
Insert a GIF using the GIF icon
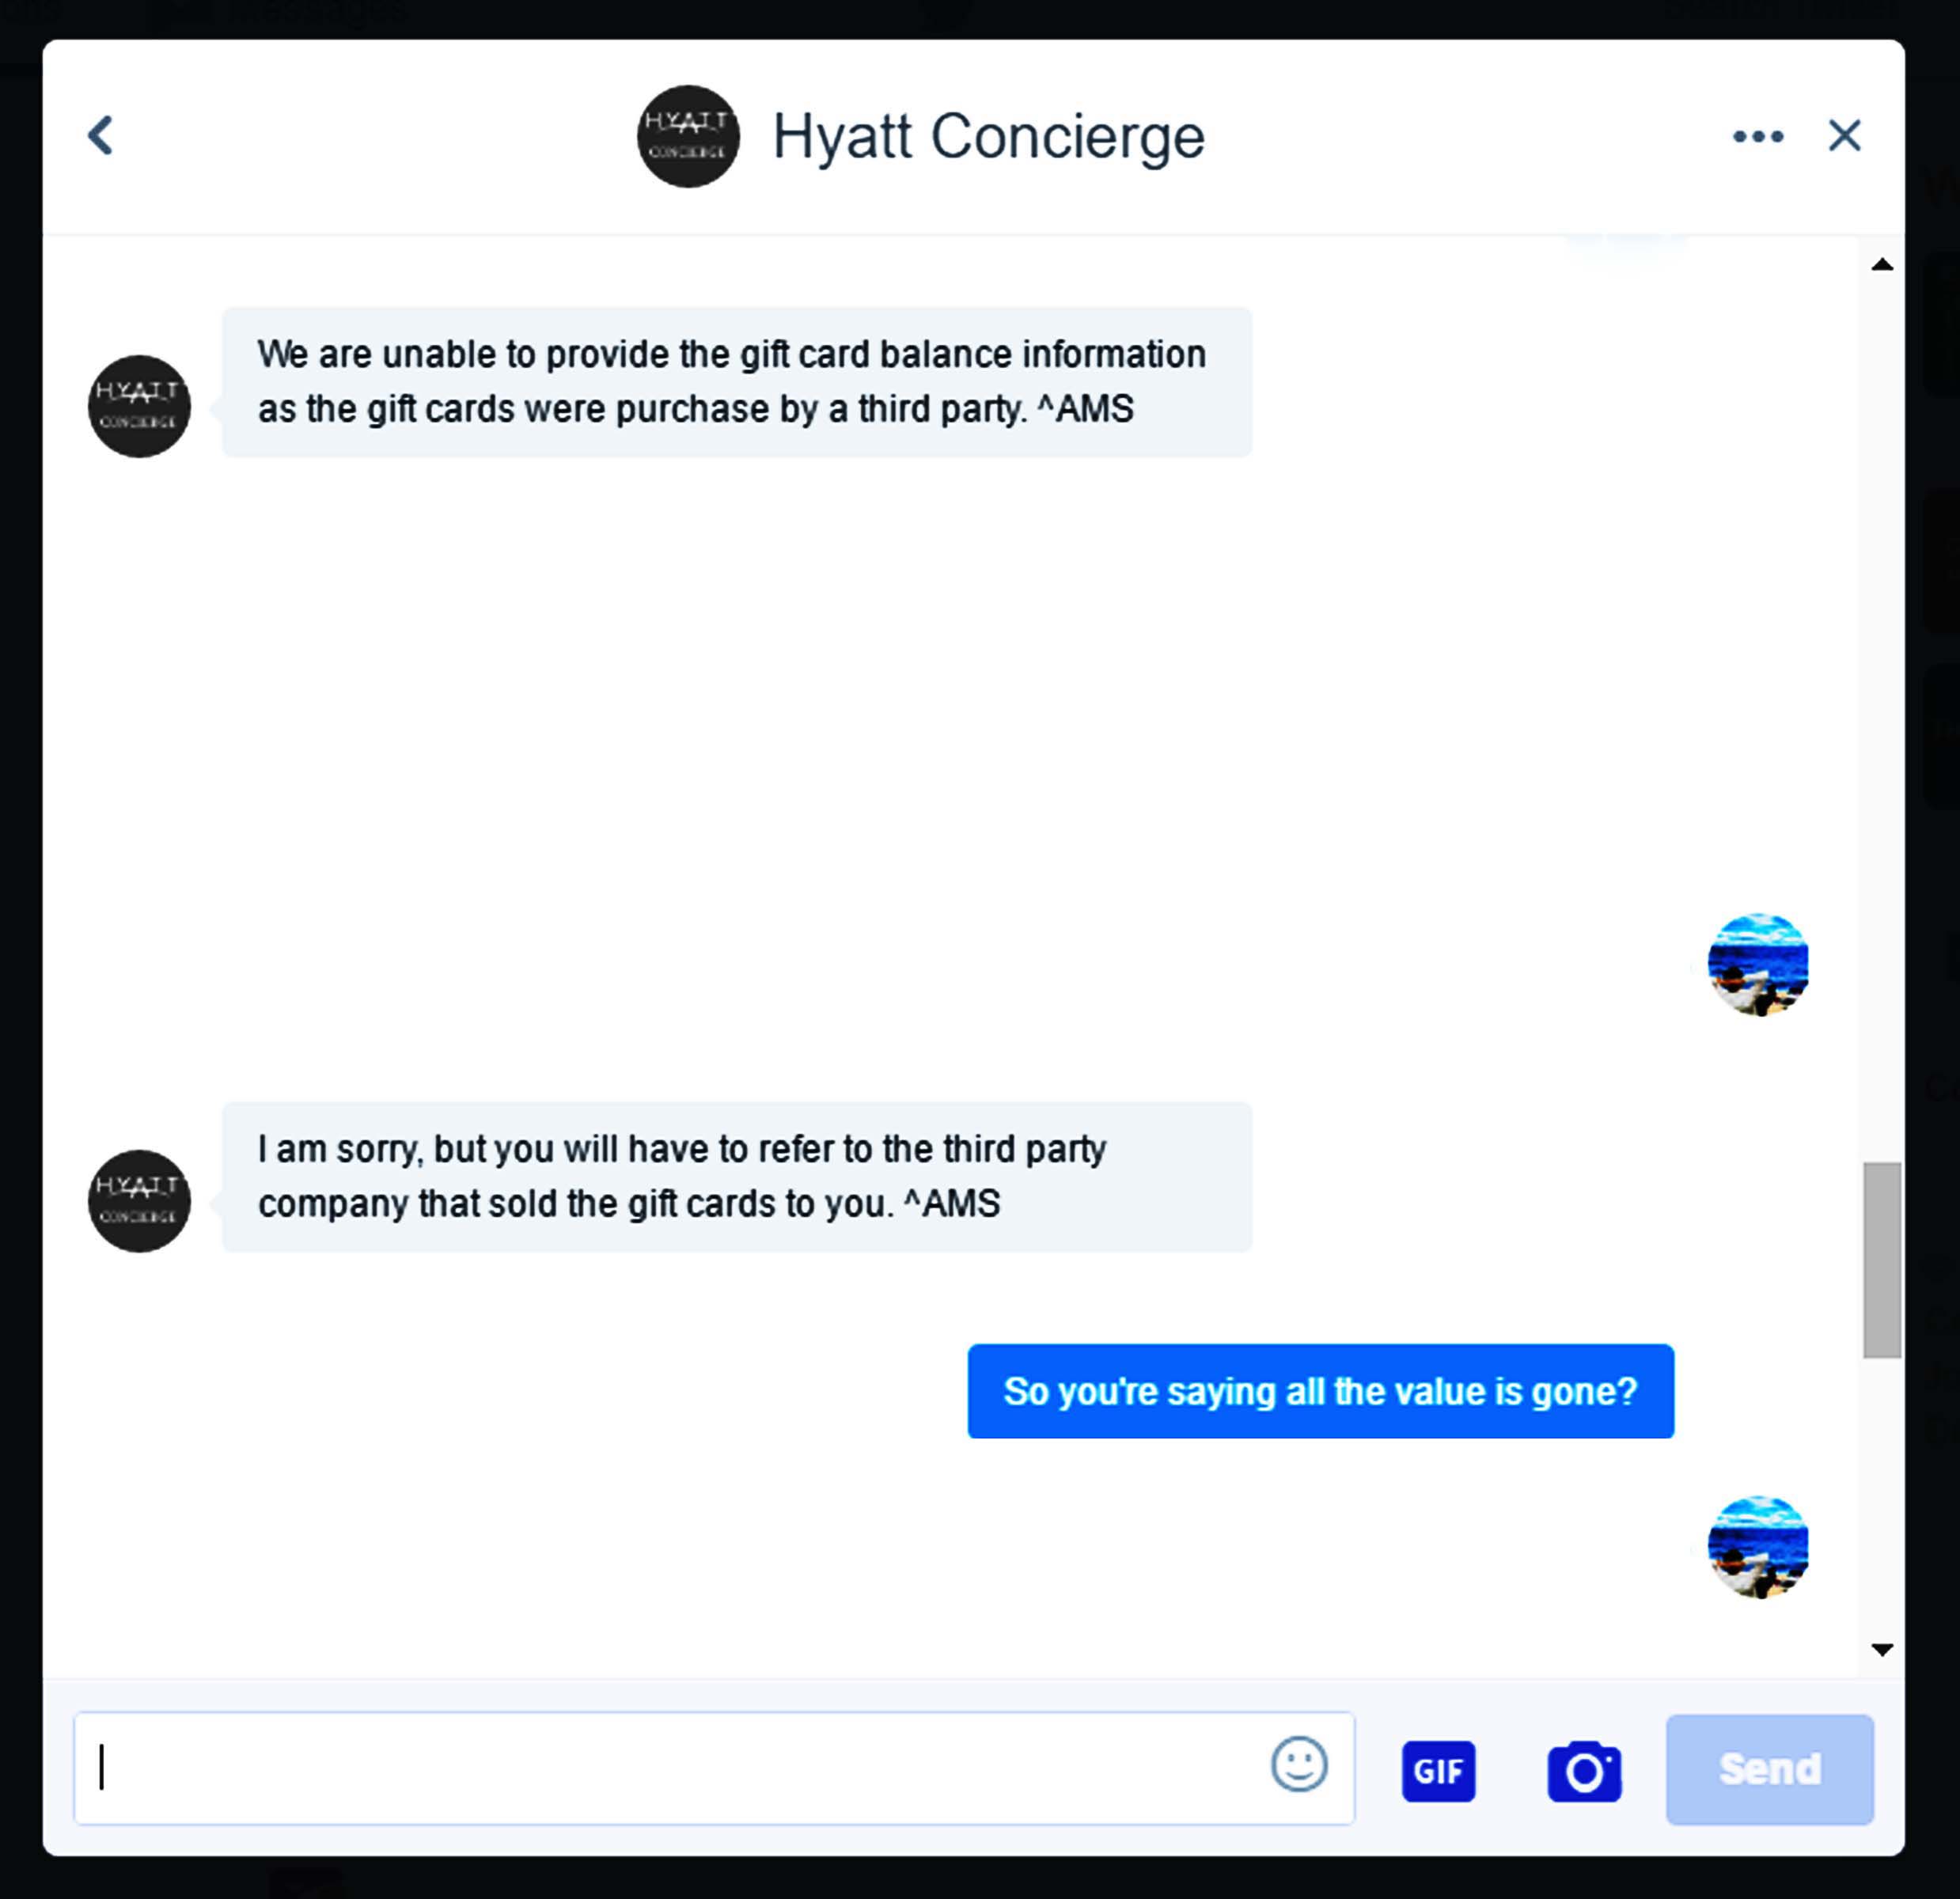(x=1438, y=1771)
